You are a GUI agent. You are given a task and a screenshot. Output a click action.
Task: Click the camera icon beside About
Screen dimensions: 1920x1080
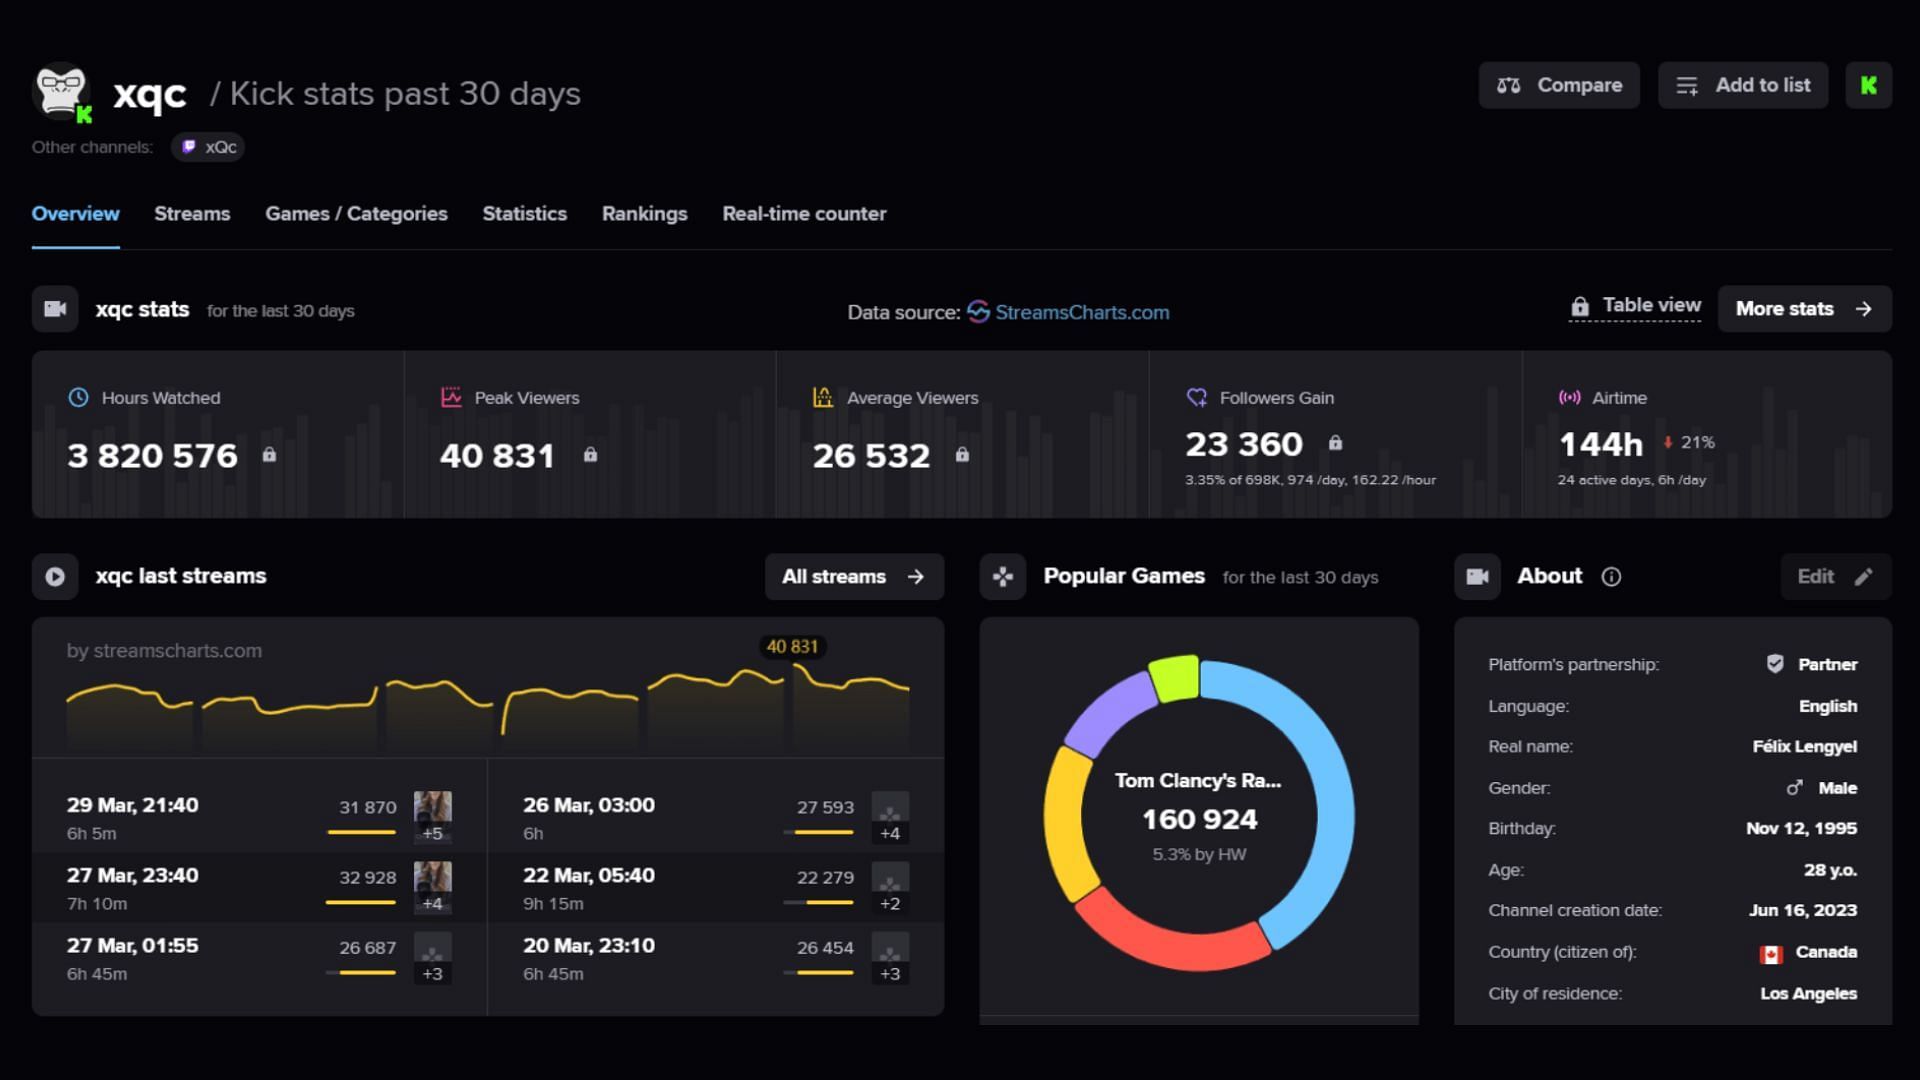tap(1477, 577)
